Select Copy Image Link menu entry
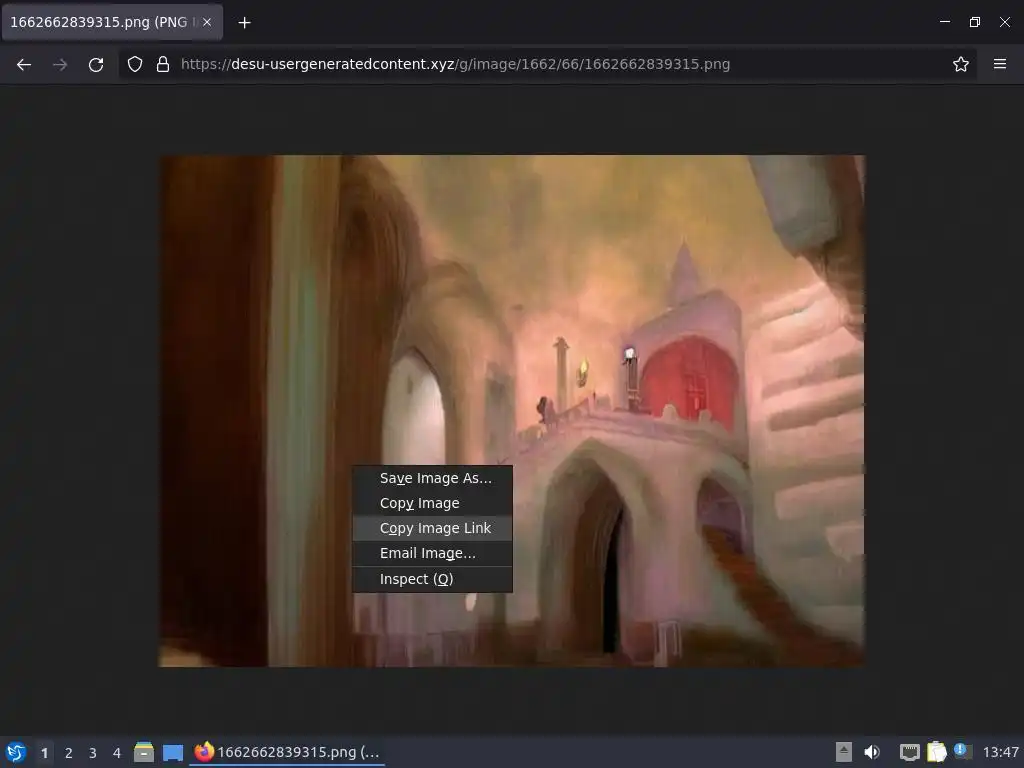The width and height of the screenshot is (1024, 768). point(432,528)
